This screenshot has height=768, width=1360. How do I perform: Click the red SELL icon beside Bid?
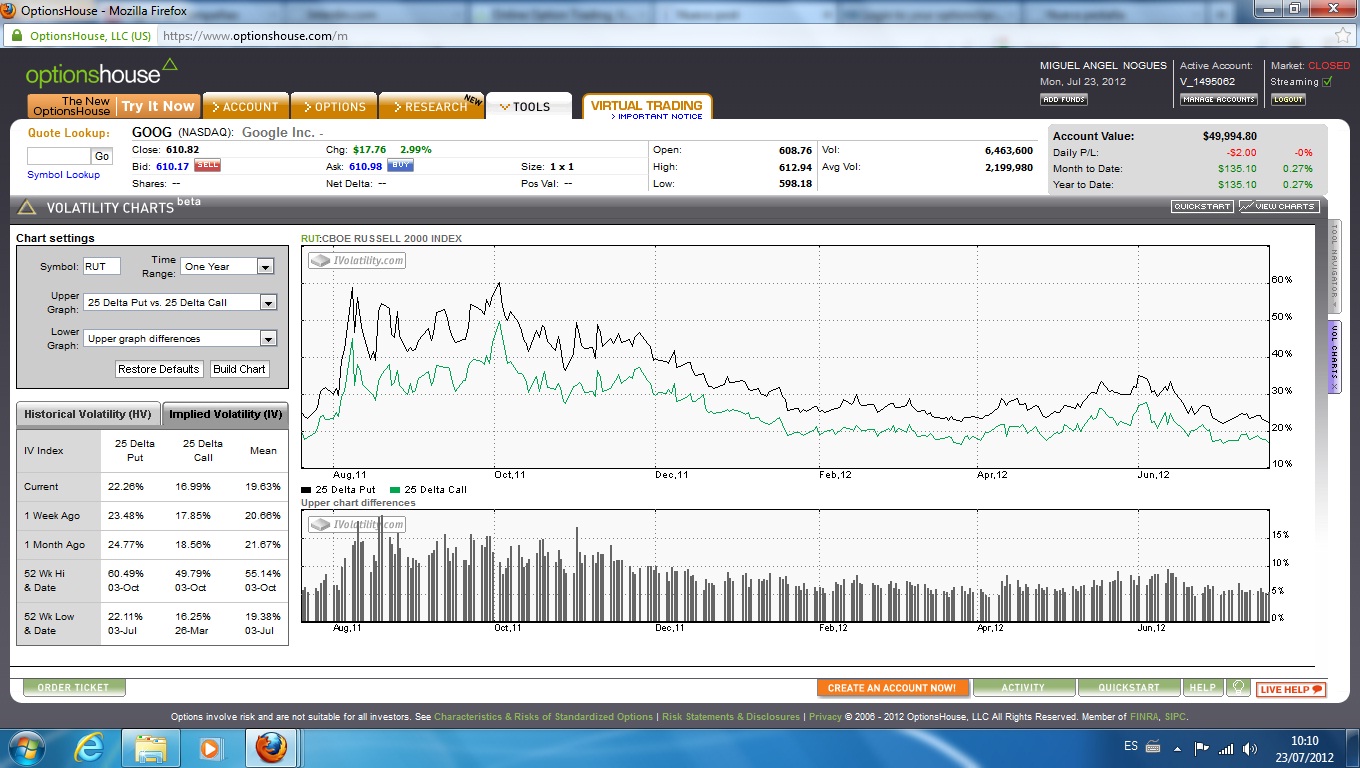pyautogui.click(x=207, y=166)
